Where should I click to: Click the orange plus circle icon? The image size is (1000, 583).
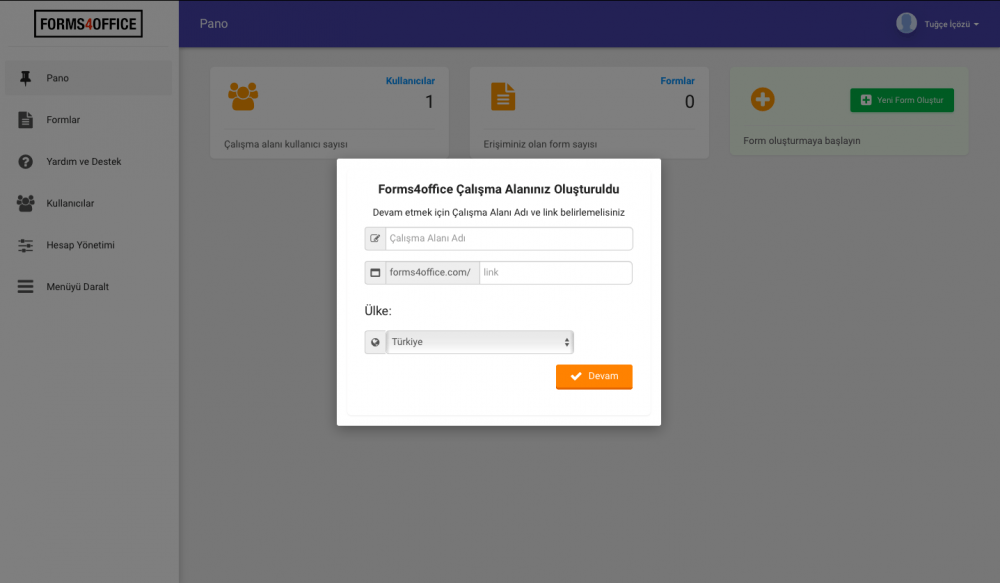pyautogui.click(x=763, y=100)
